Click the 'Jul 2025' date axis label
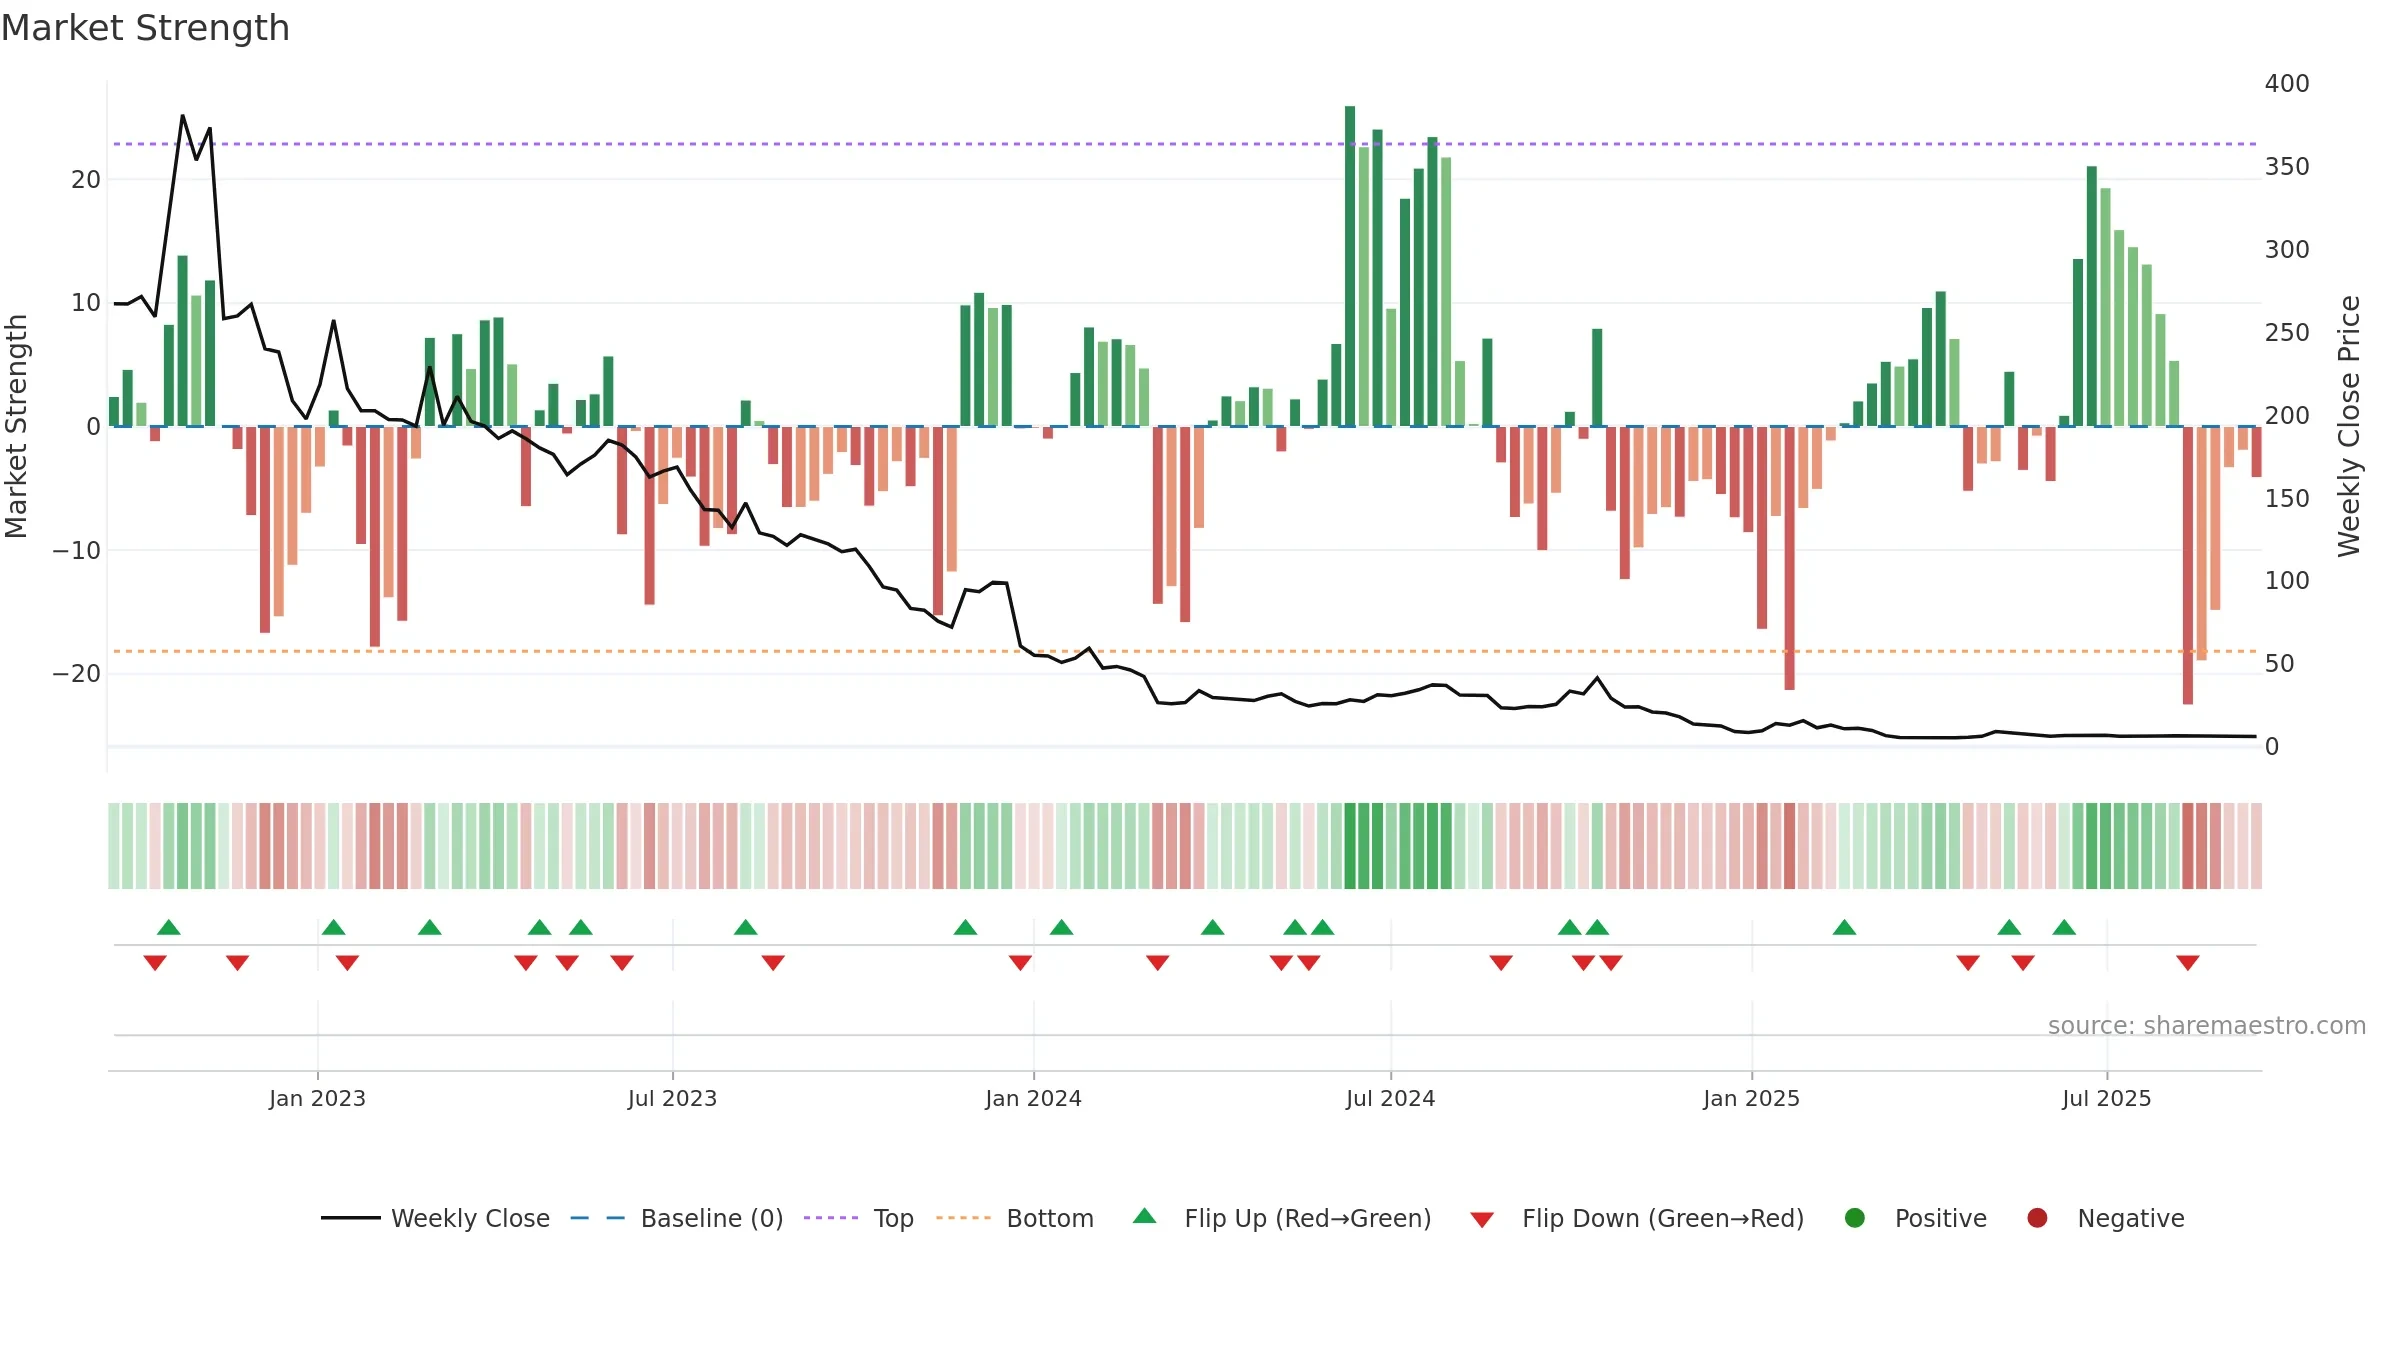Image resolution: width=2400 pixels, height=1350 pixels. point(2106,1099)
